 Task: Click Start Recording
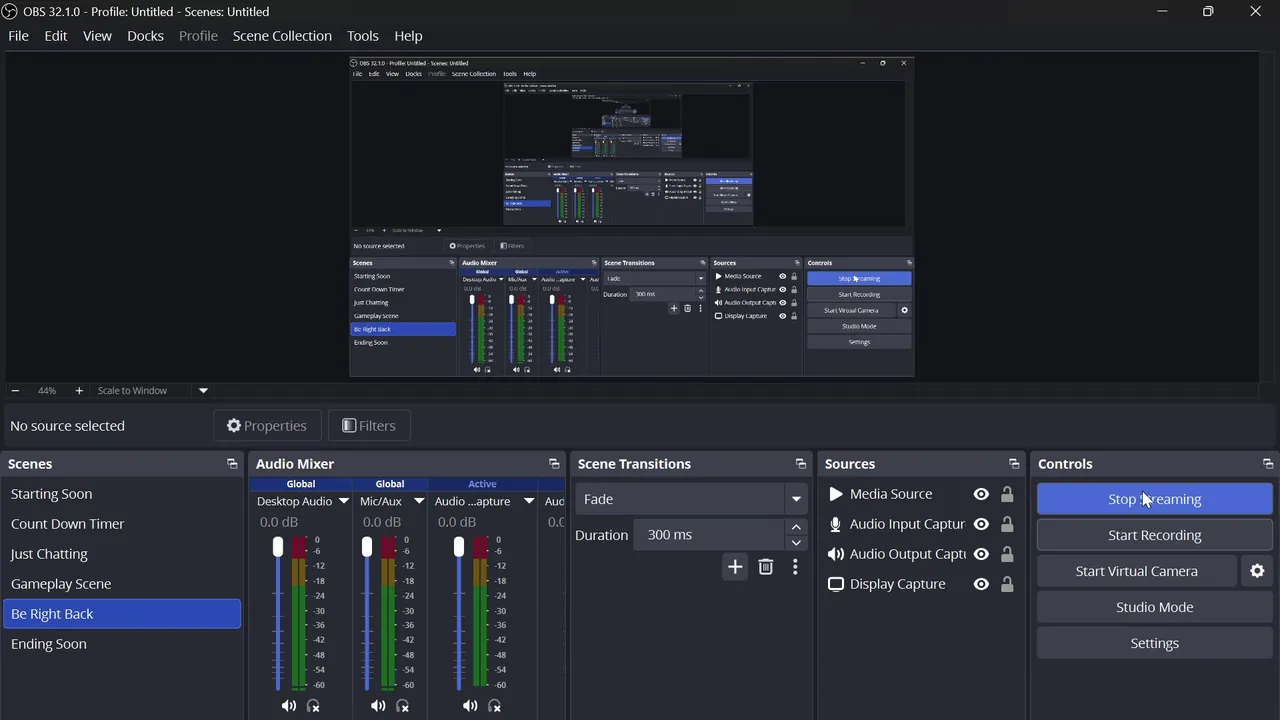tap(1155, 535)
